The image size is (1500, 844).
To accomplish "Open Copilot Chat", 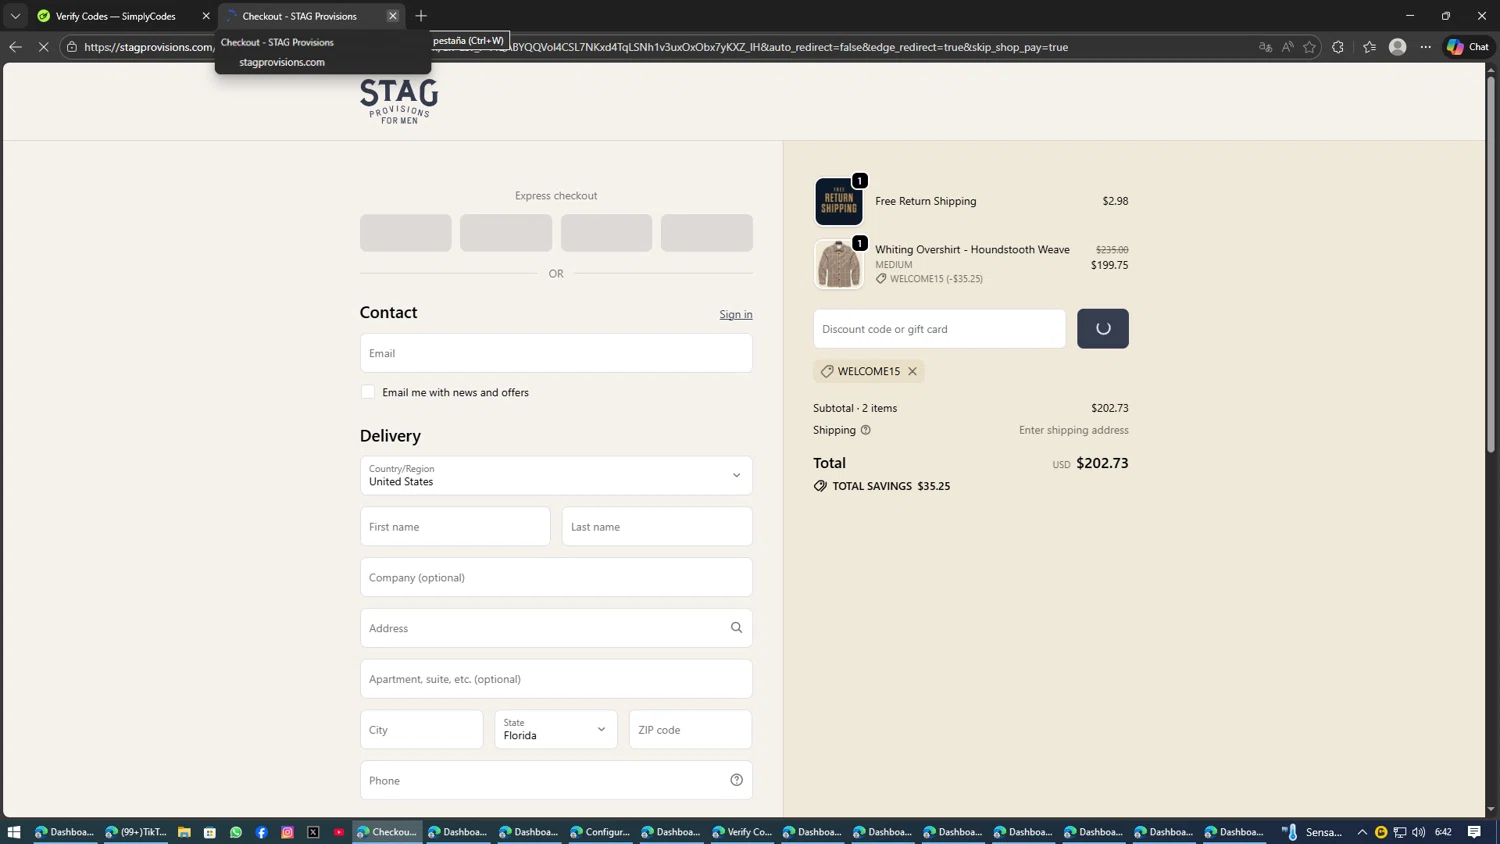I will [x=1468, y=47].
